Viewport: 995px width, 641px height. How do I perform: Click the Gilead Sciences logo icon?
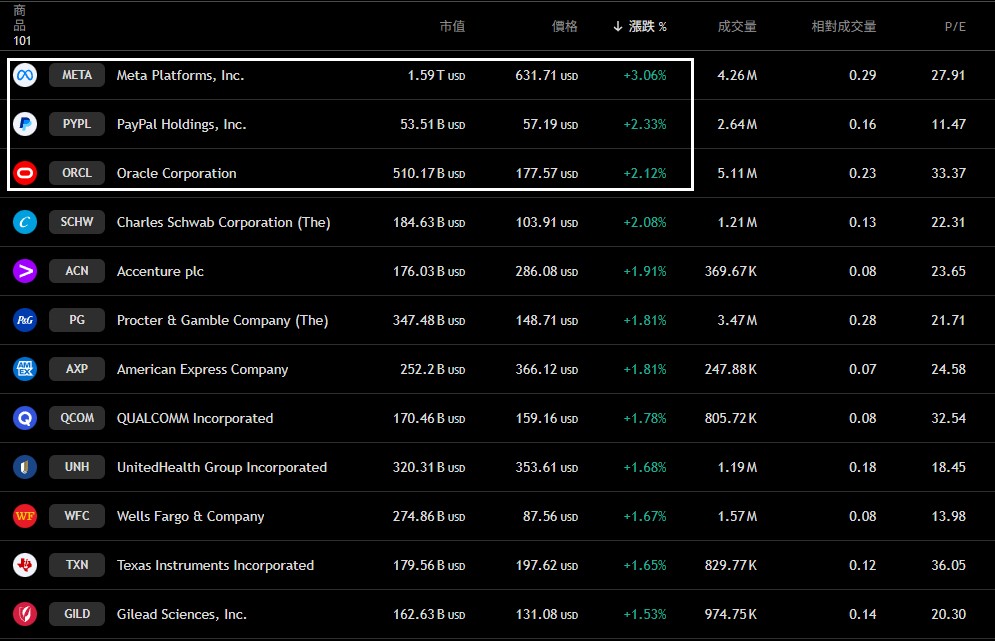25,614
